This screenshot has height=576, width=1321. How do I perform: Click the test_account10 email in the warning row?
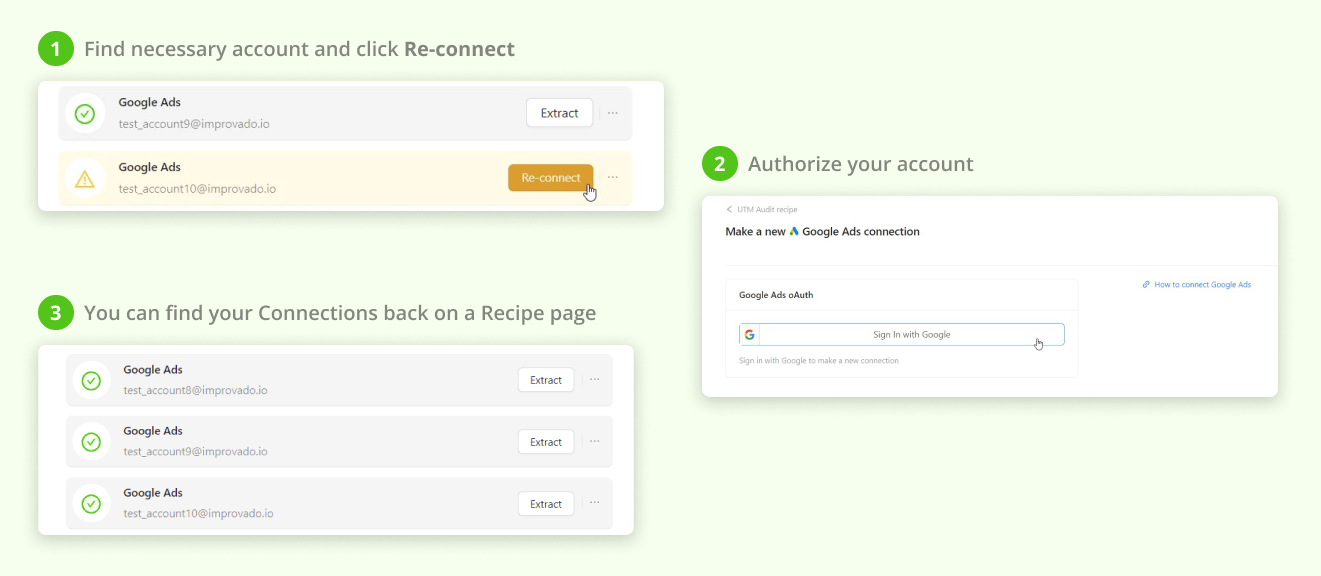pos(197,189)
